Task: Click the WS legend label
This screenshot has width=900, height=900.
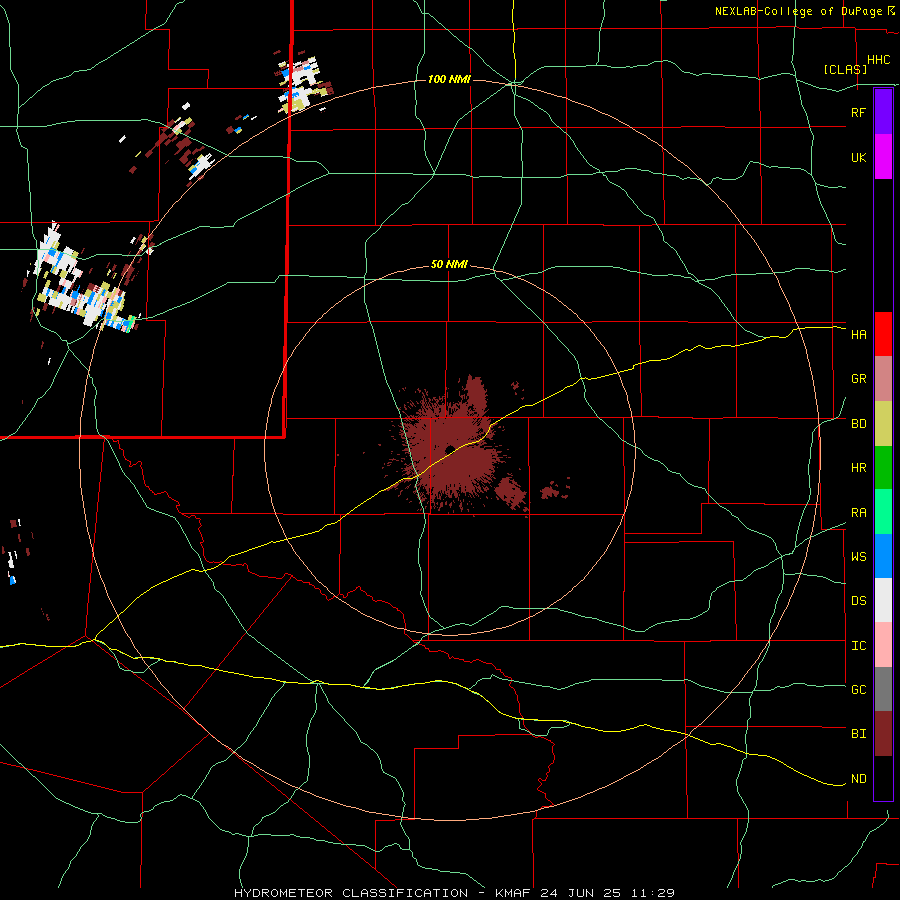Action: pyautogui.click(x=858, y=557)
